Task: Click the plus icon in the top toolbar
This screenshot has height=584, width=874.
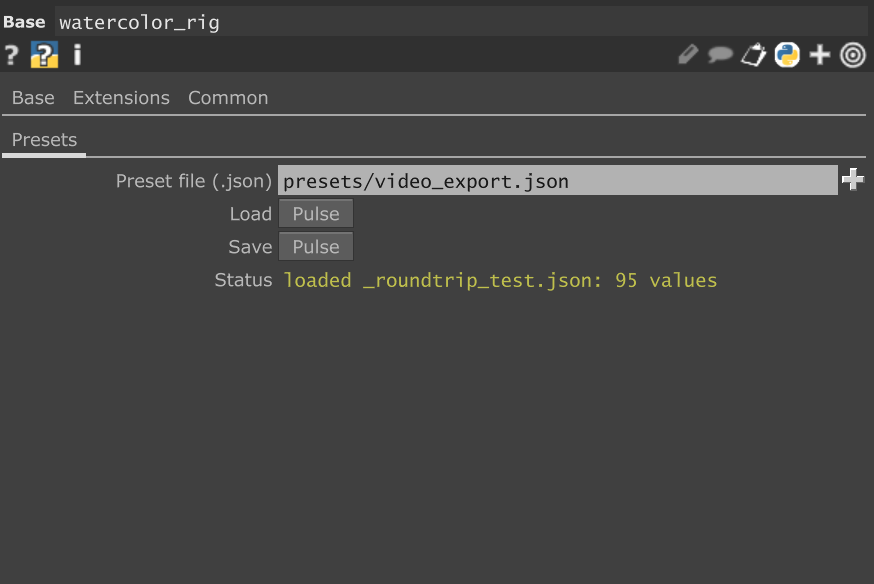Action: [820, 55]
